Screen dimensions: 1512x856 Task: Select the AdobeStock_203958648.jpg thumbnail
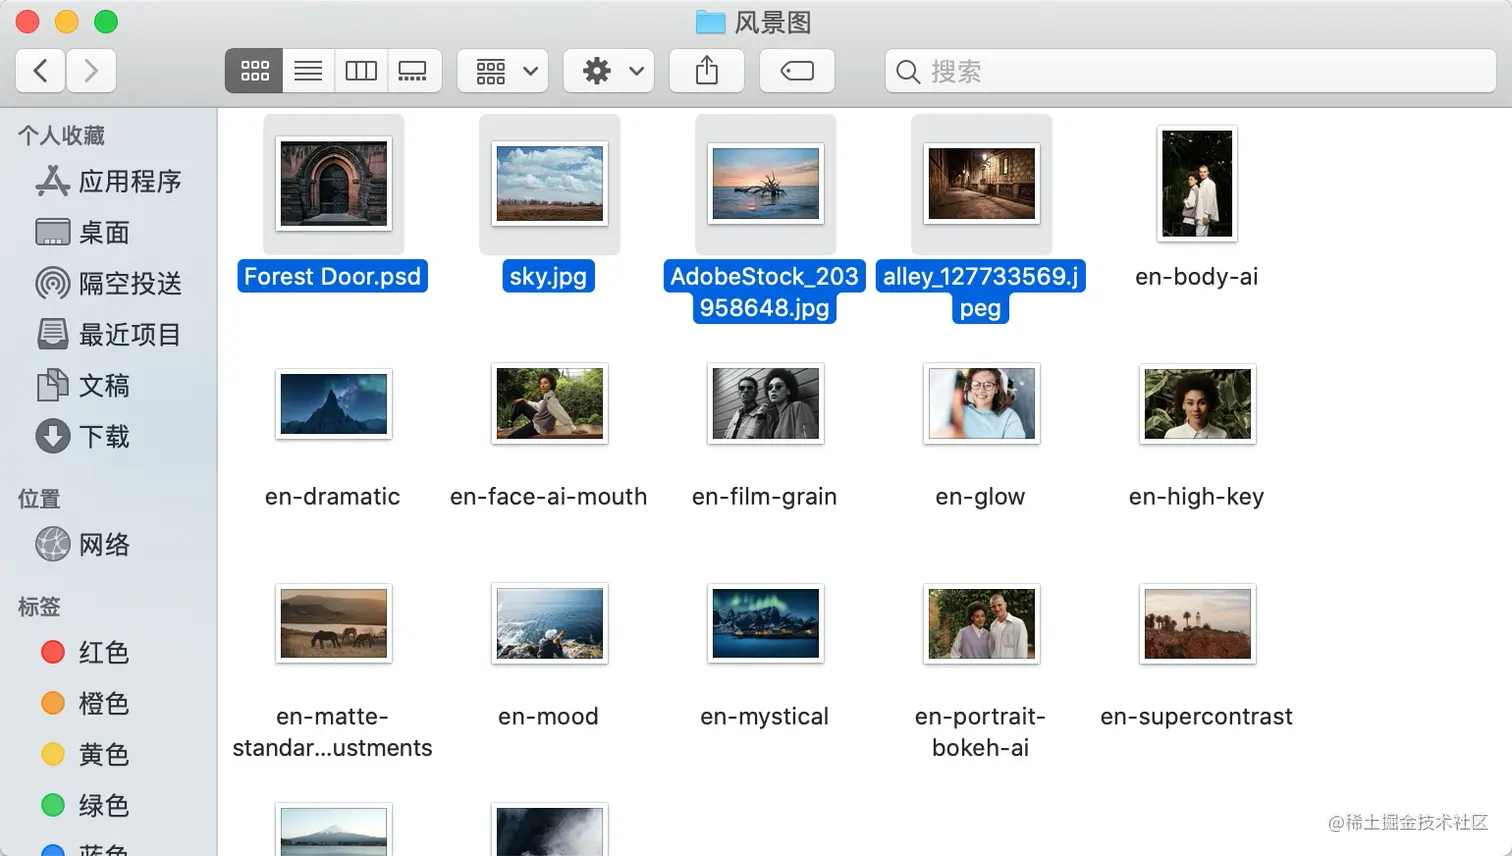[x=766, y=183]
